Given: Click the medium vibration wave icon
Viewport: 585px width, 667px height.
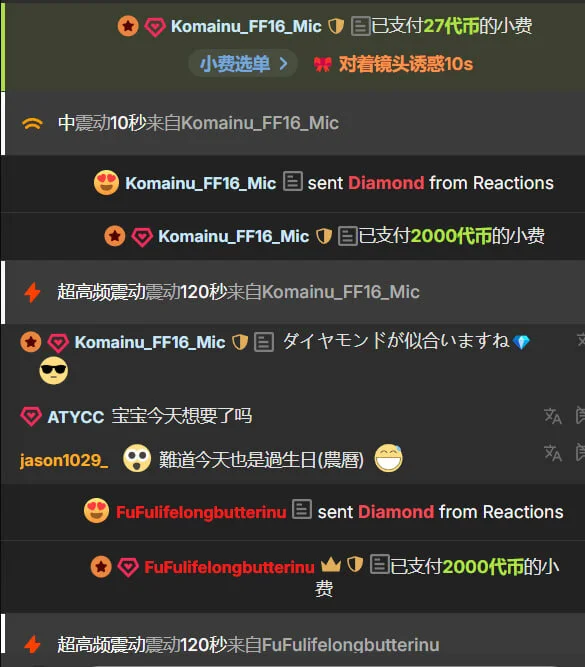Looking at the screenshot, I should 32,123.
